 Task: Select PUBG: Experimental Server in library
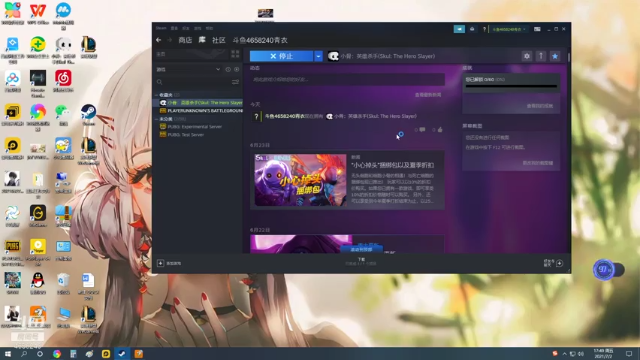point(191,127)
